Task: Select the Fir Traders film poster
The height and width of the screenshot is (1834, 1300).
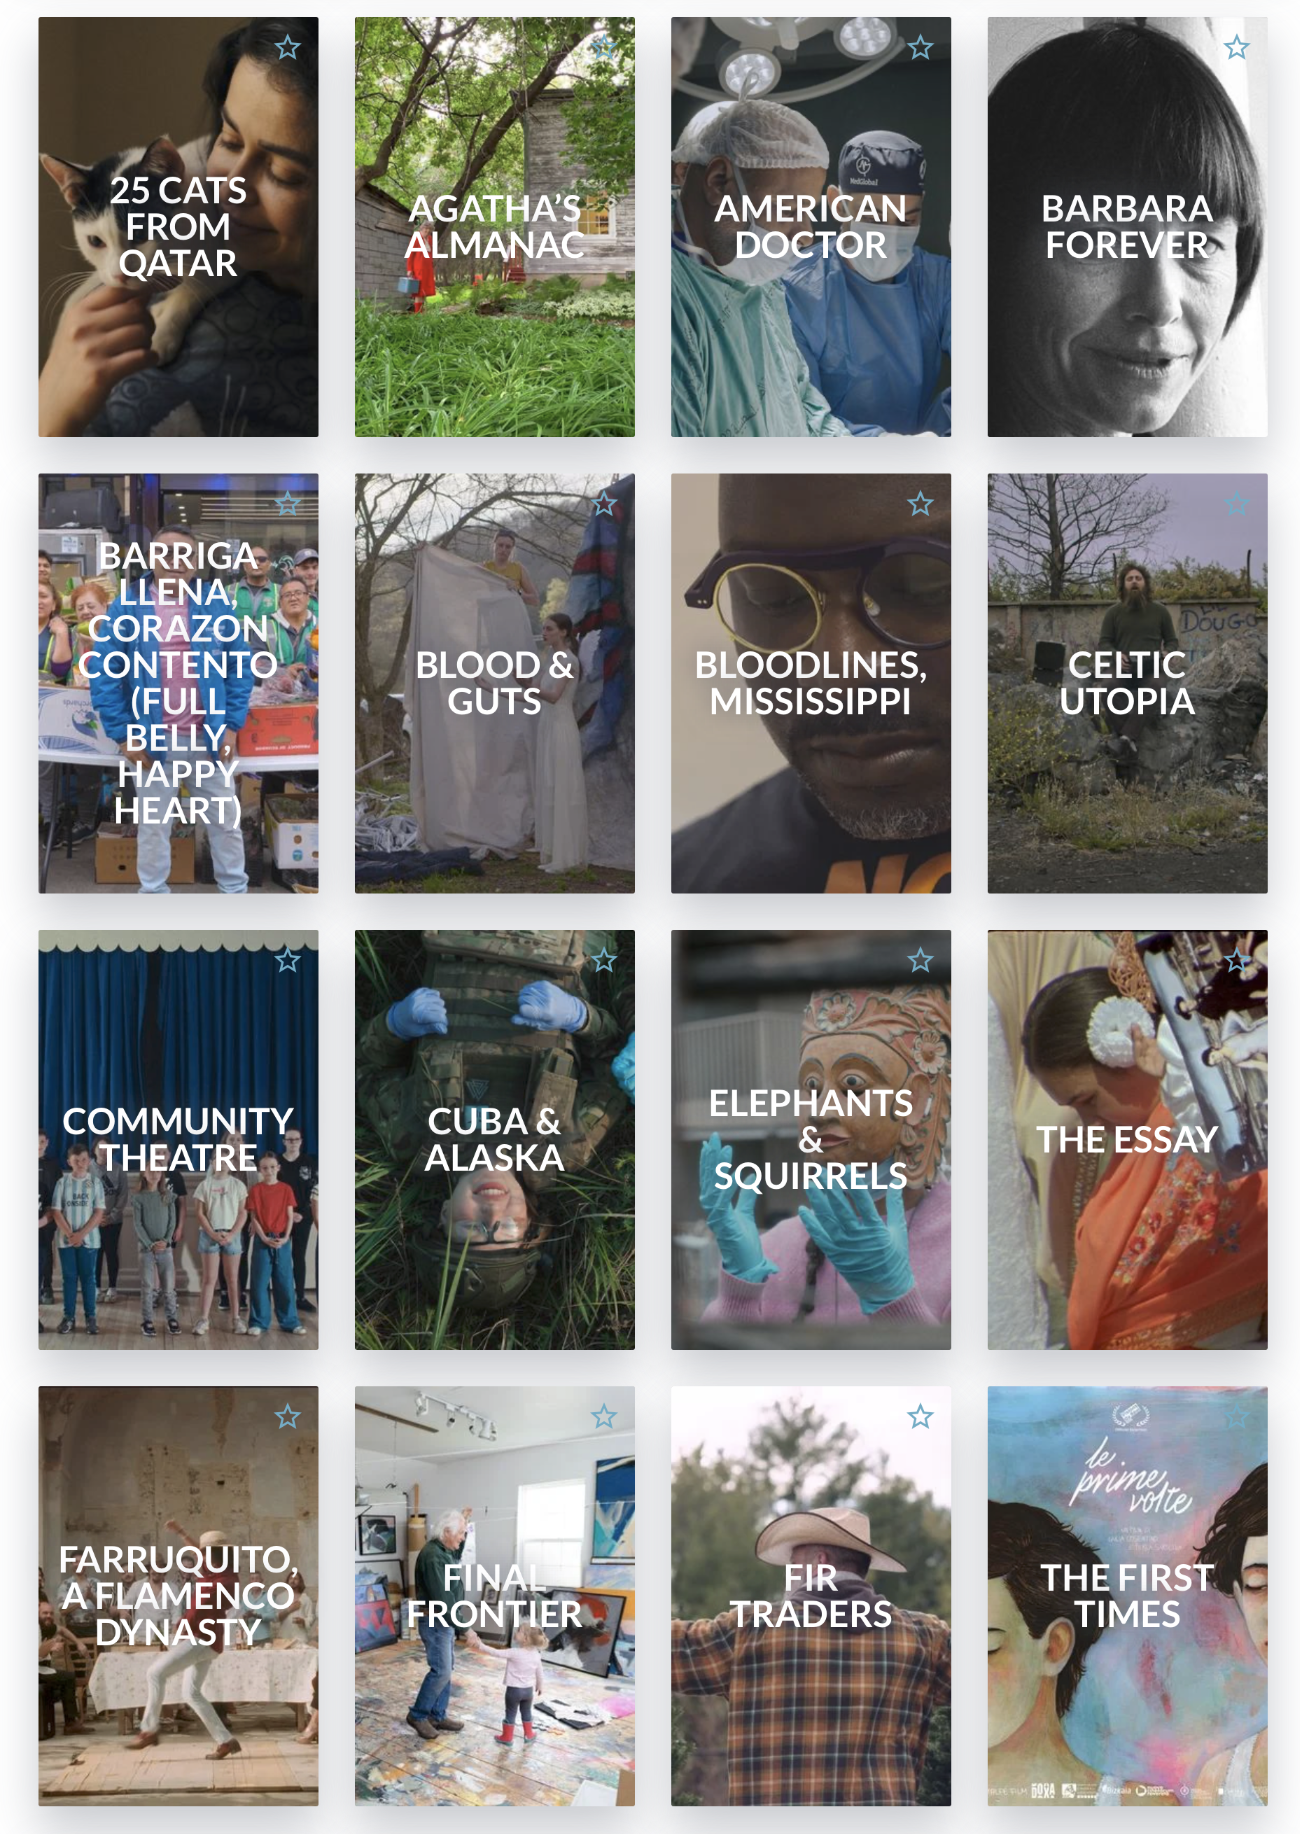Action: (x=811, y=1596)
